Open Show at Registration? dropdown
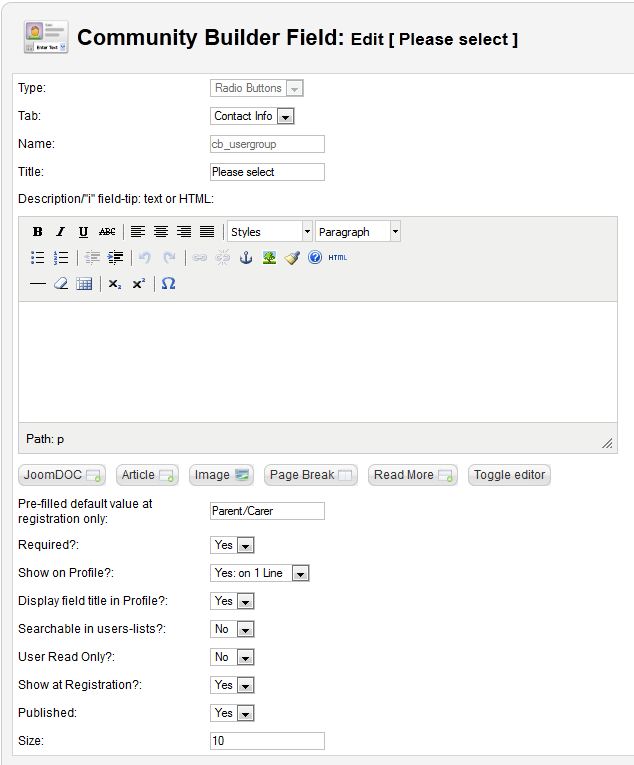 click(232, 685)
